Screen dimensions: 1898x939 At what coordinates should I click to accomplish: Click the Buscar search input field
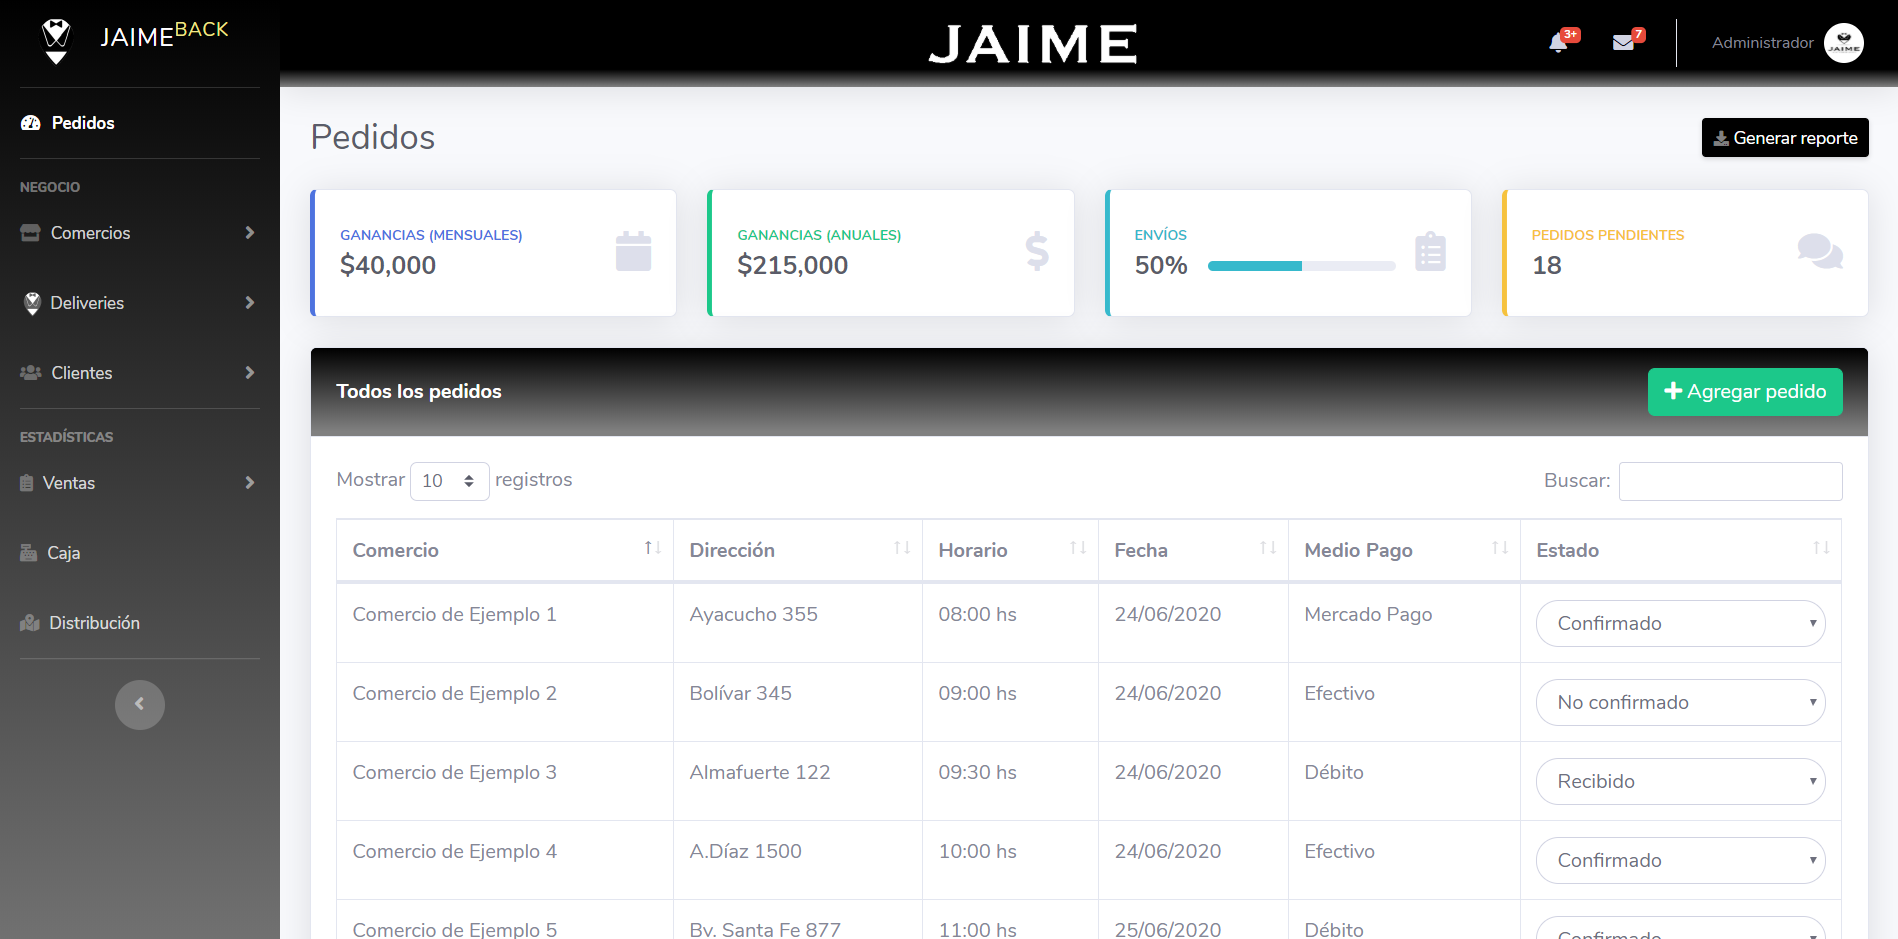(1730, 481)
